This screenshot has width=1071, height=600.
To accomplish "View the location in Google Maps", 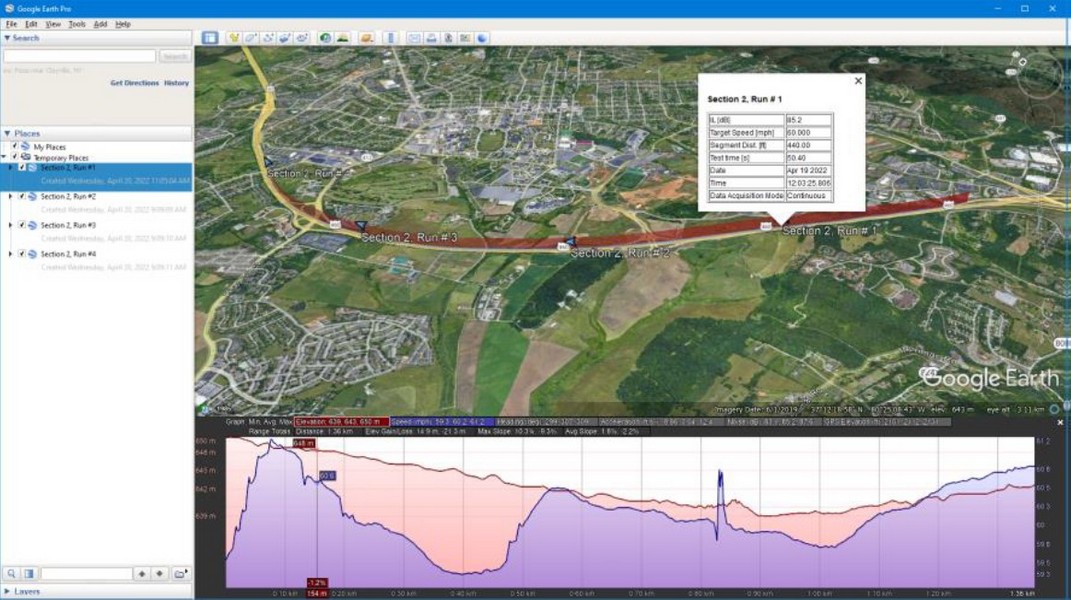I will tap(466, 38).
